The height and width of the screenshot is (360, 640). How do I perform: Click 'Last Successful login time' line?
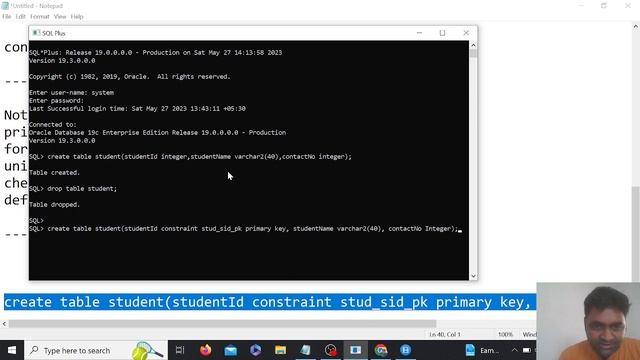137,109
